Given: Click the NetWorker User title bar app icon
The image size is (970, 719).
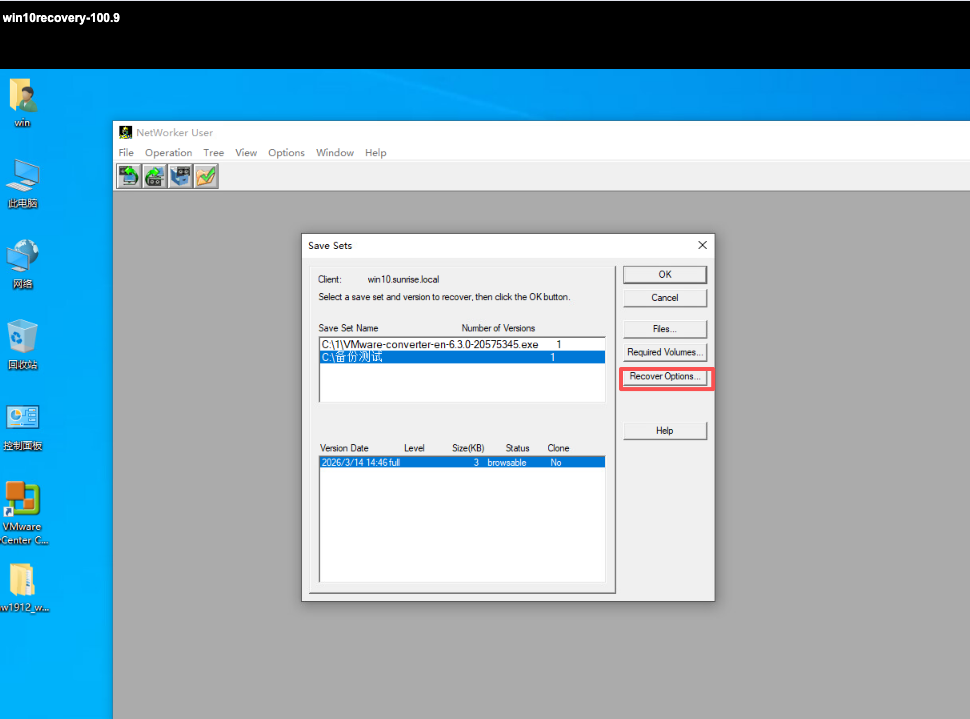Looking at the screenshot, I should tap(126, 132).
